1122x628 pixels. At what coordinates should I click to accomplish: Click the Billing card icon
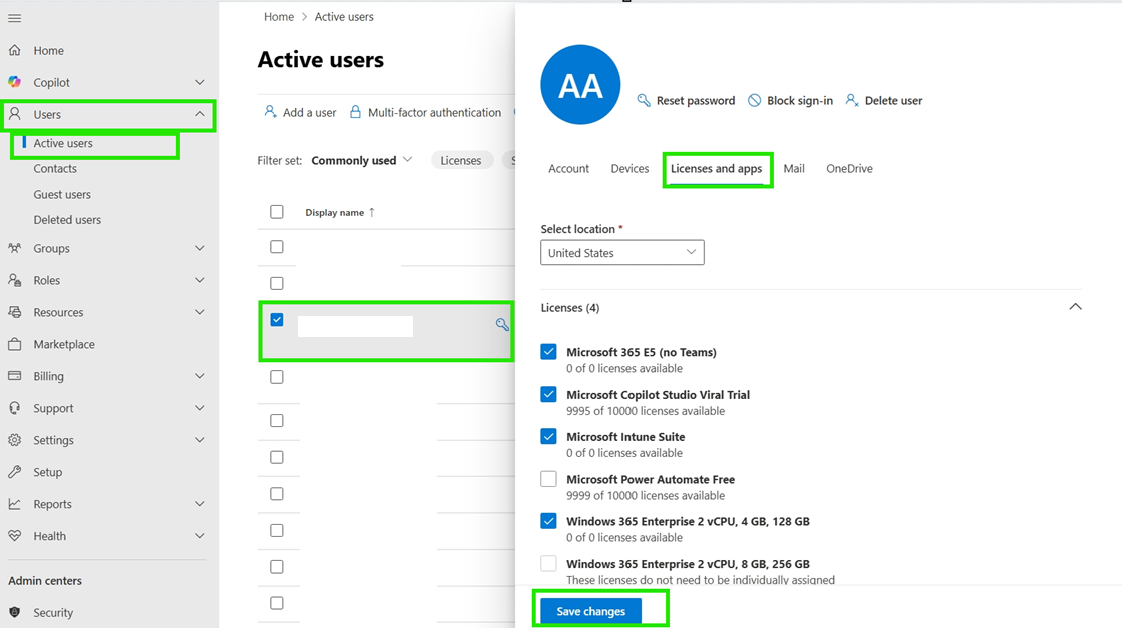pyautogui.click(x=14, y=376)
